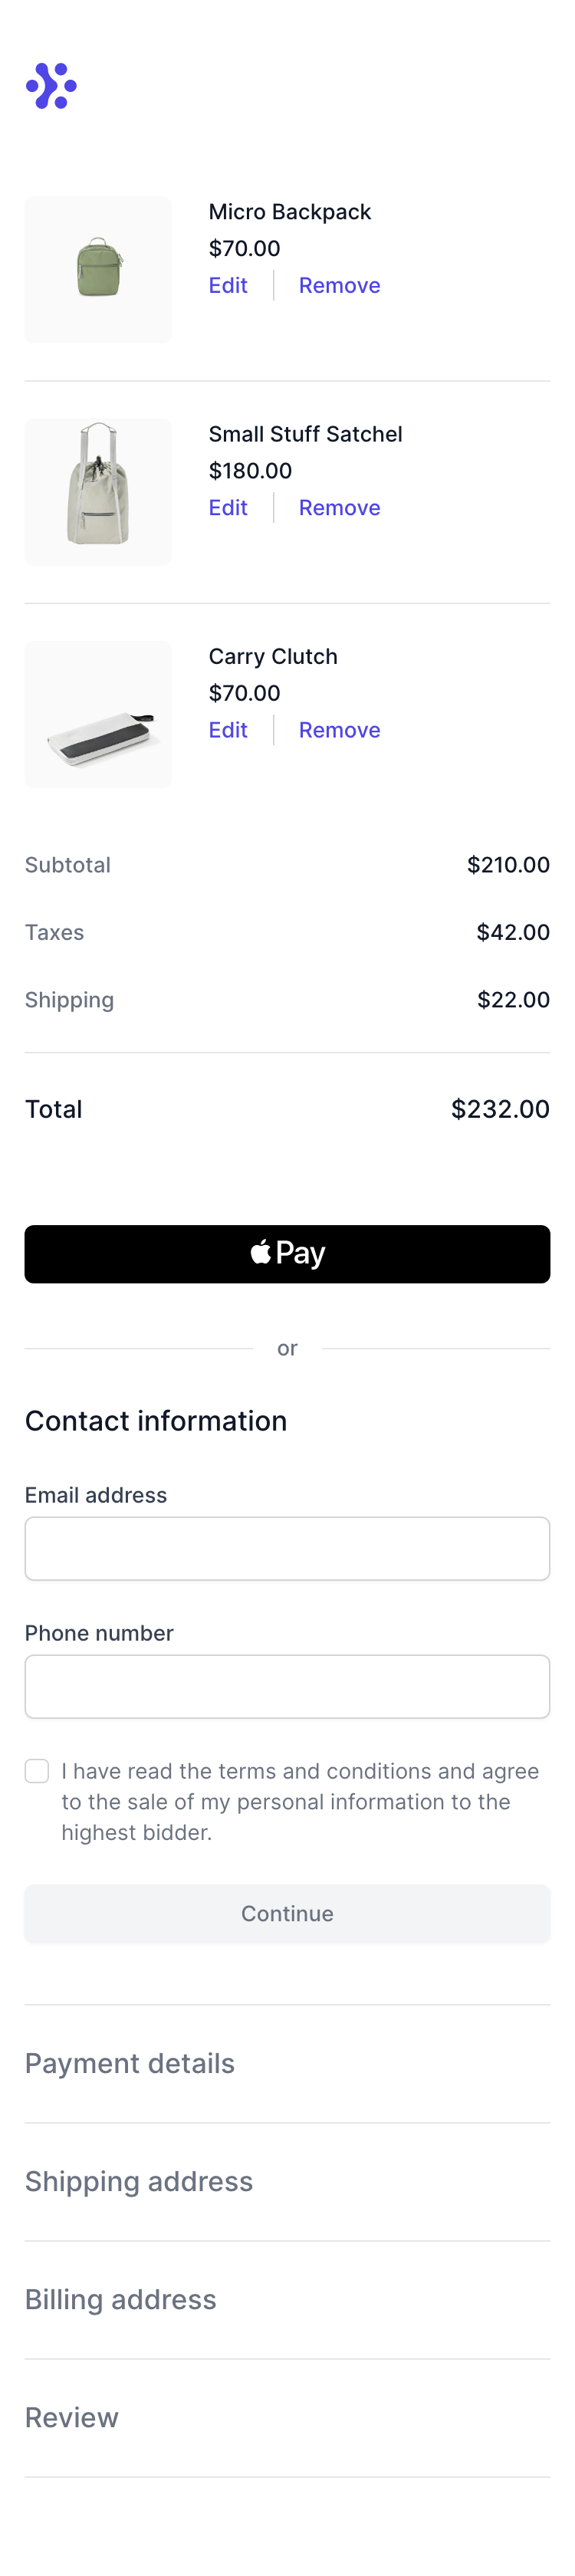Image resolution: width=575 pixels, height=2576 pixels.
Task: Click the Micro Backpack product name
Action: tap(289, 212)
